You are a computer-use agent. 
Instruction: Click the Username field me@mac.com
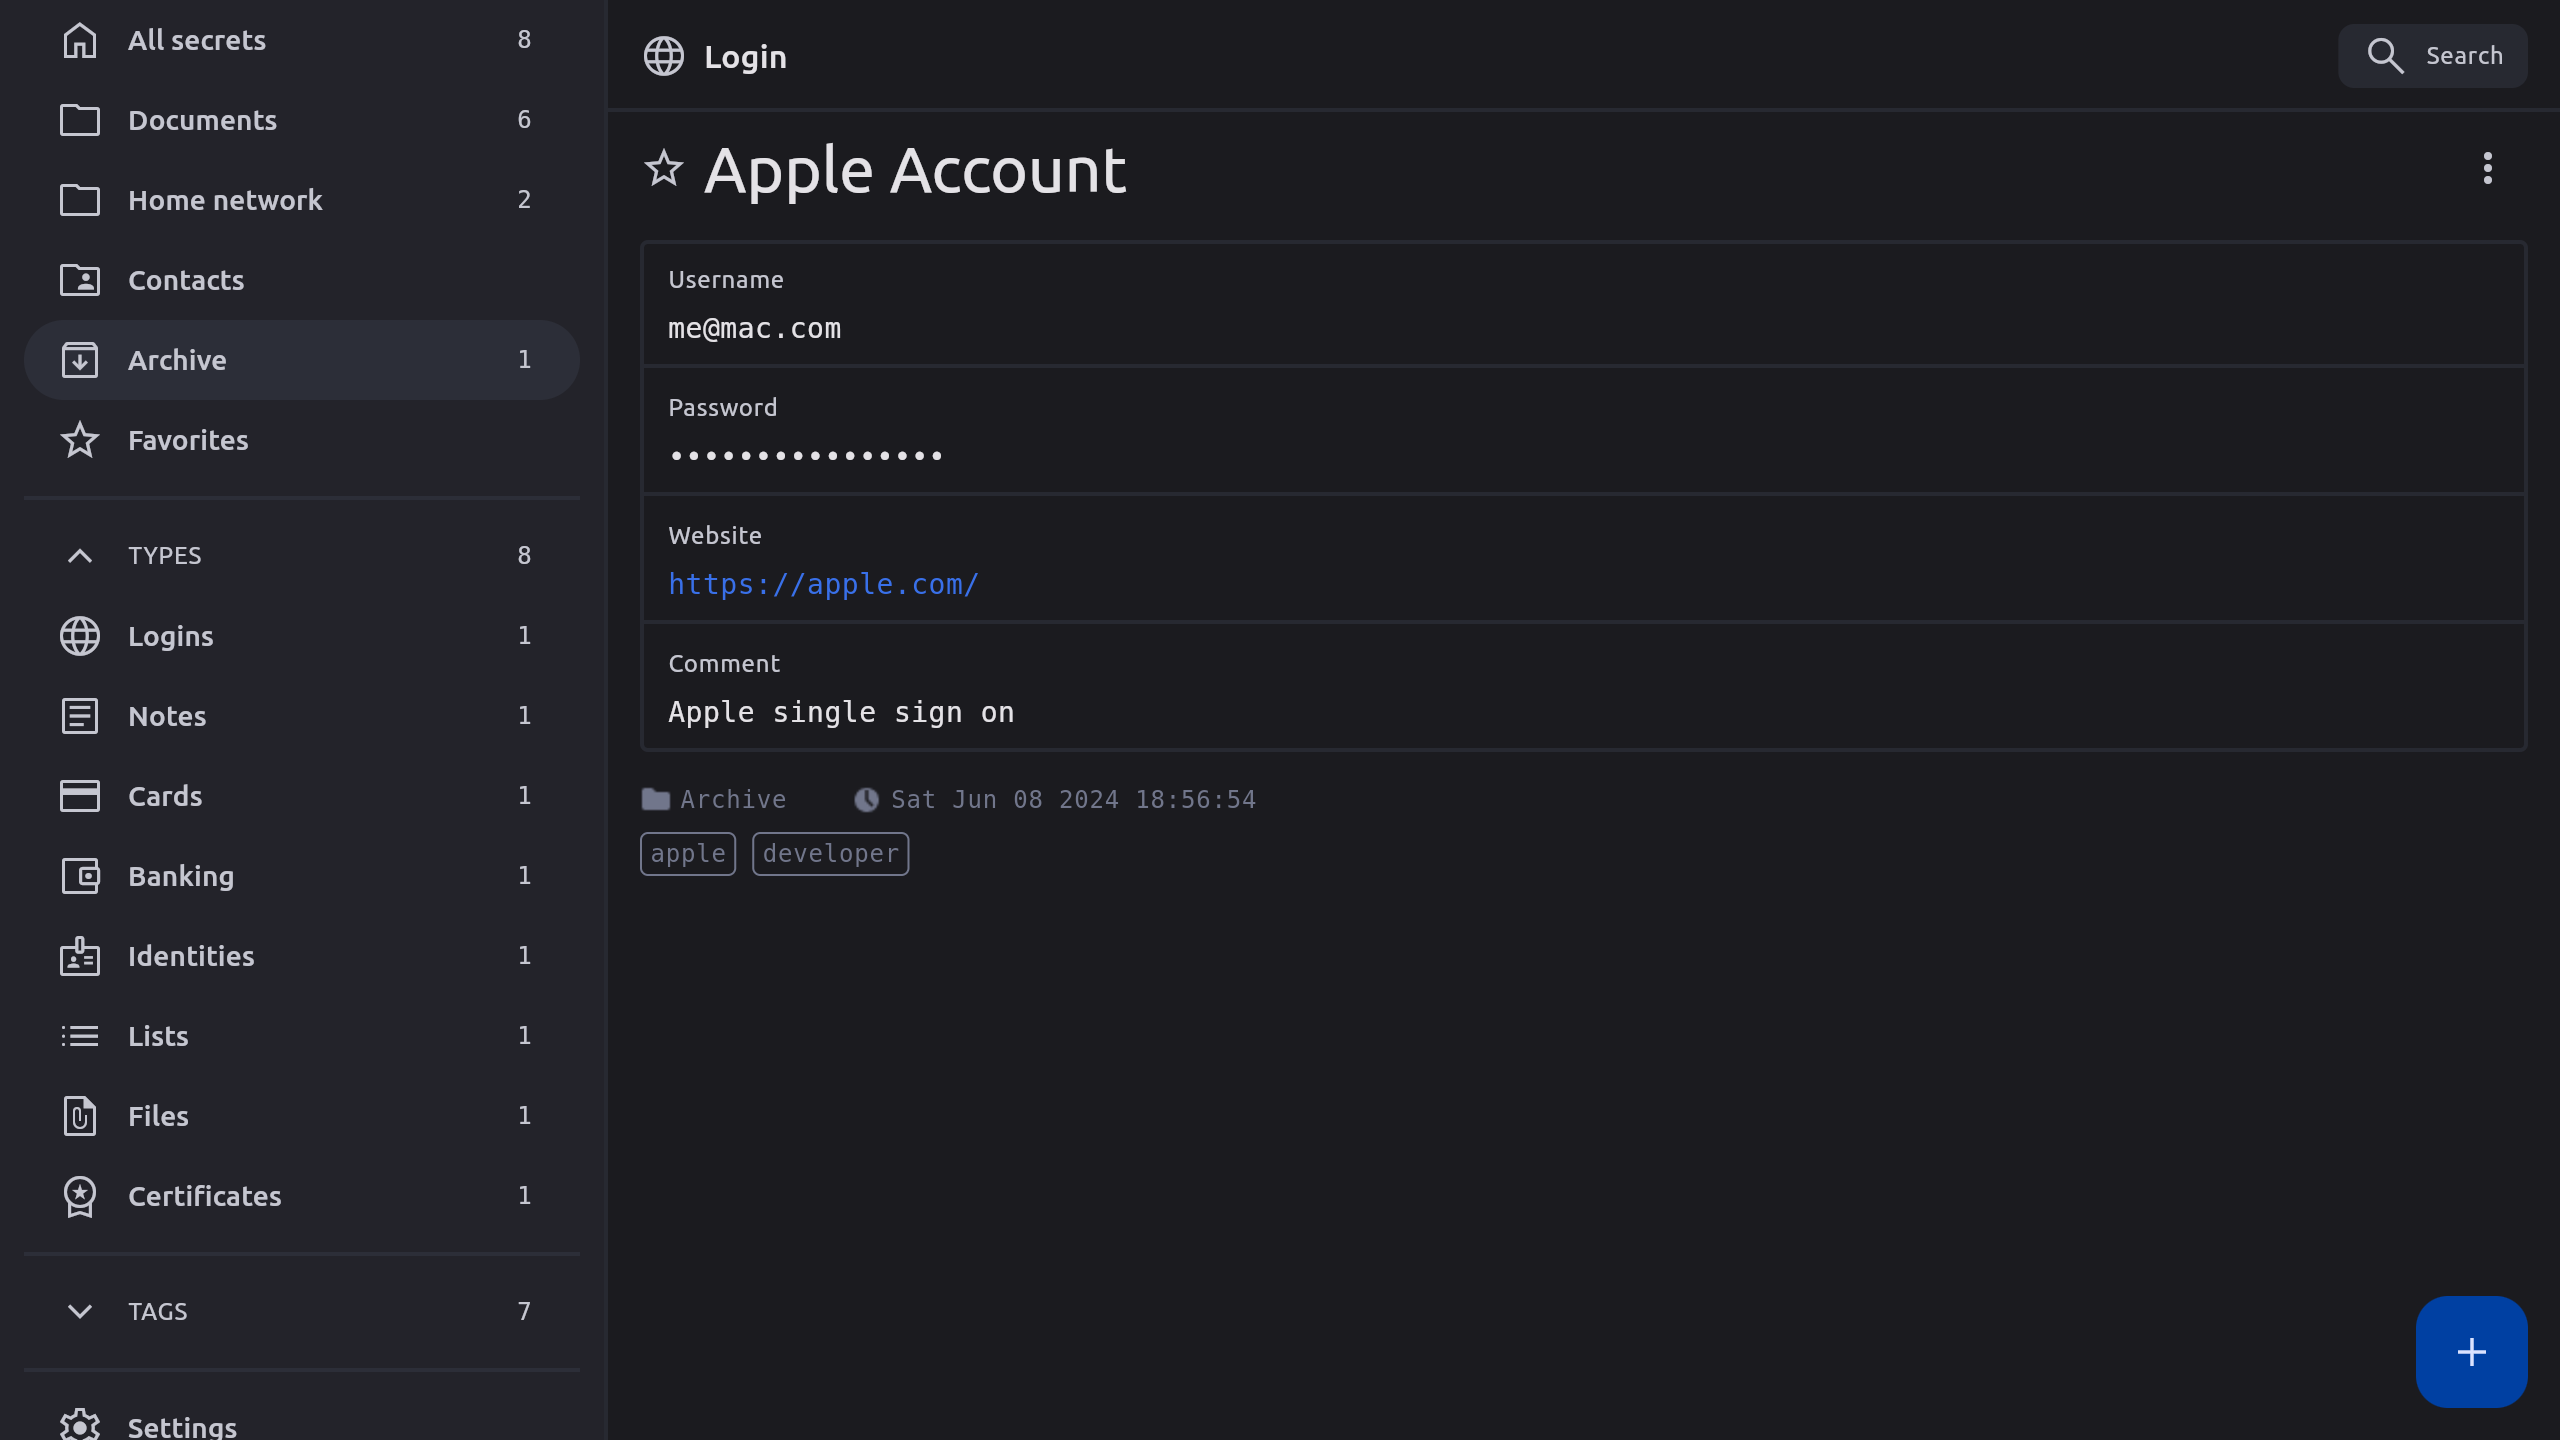754,328
